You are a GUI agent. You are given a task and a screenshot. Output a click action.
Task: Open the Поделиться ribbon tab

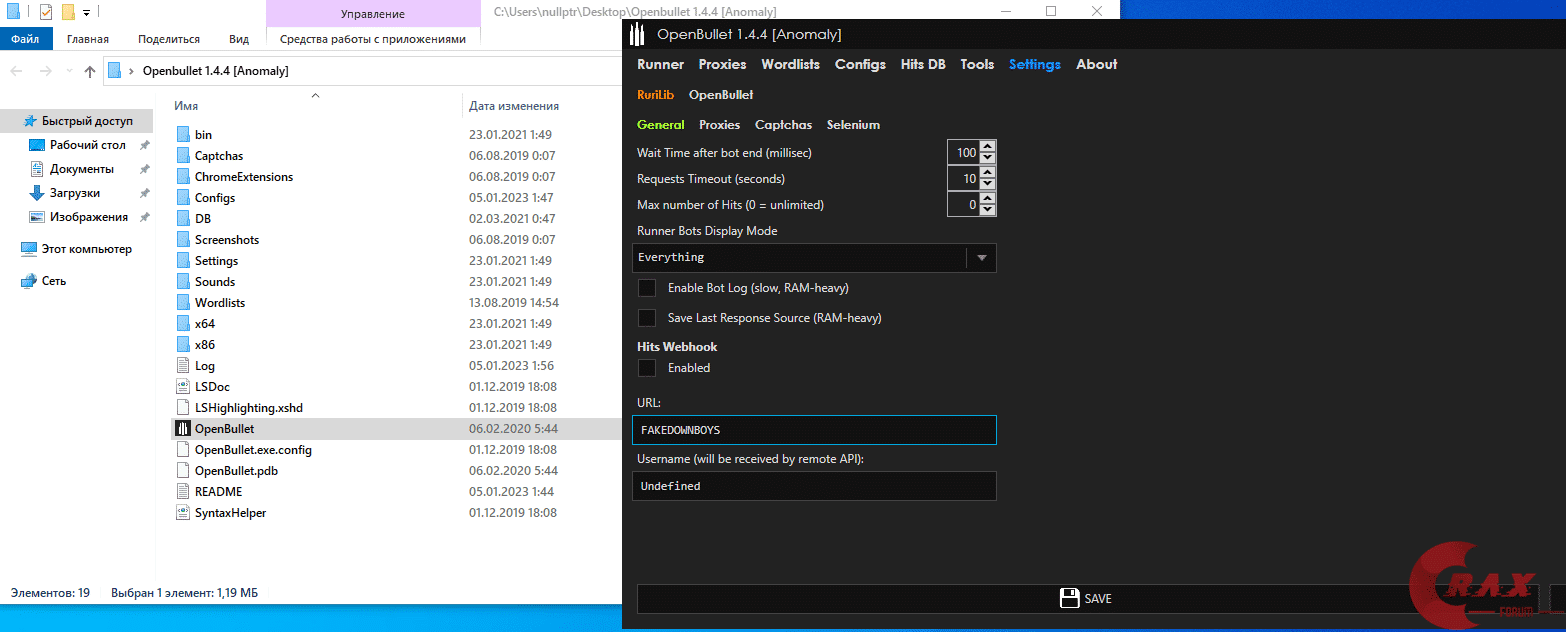tap(169, 39)
